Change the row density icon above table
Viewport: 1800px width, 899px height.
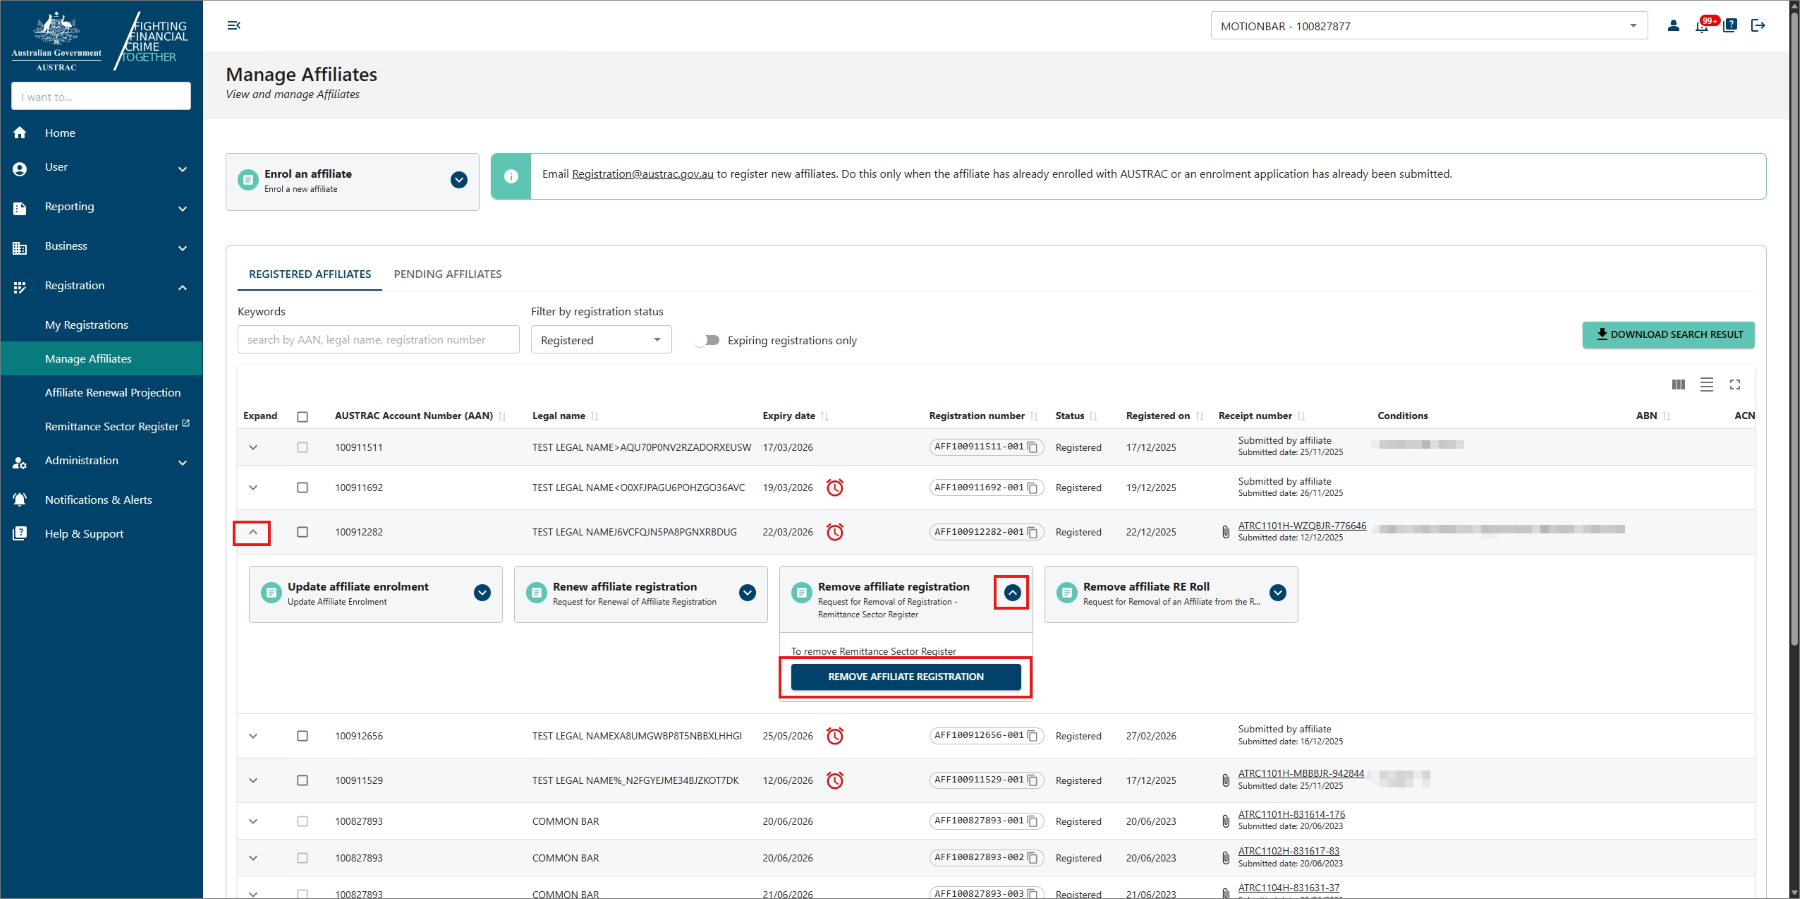coord(1707,385)
